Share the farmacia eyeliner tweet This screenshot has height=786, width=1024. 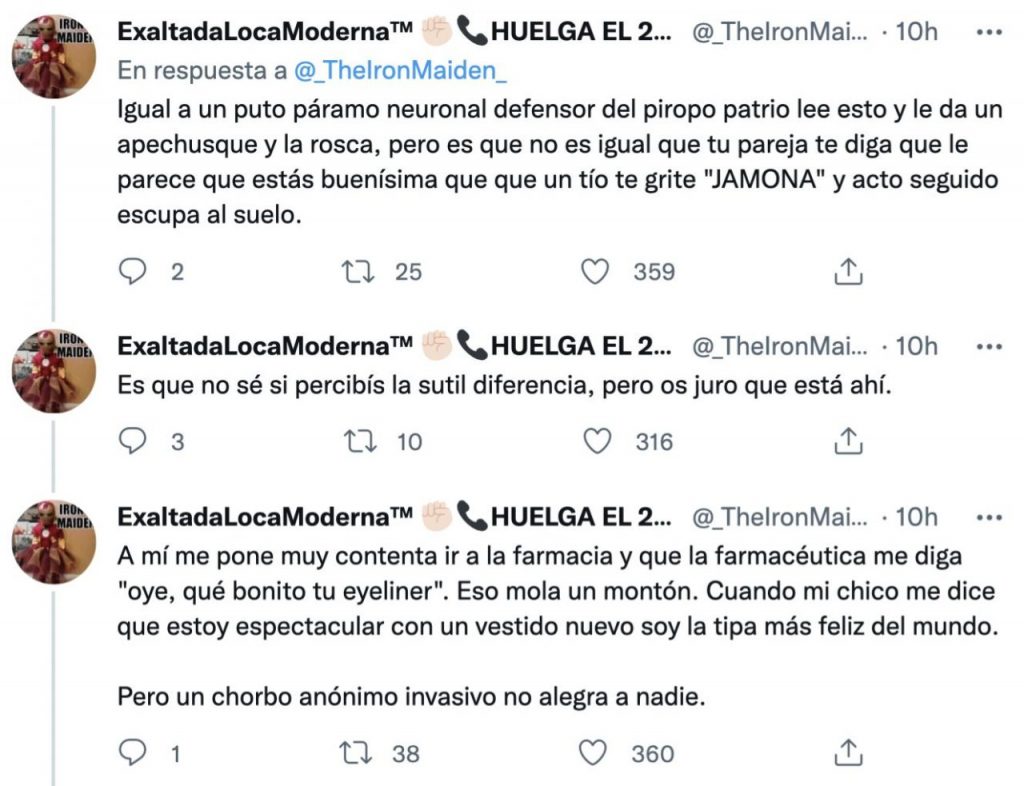(x=847, y=752)
